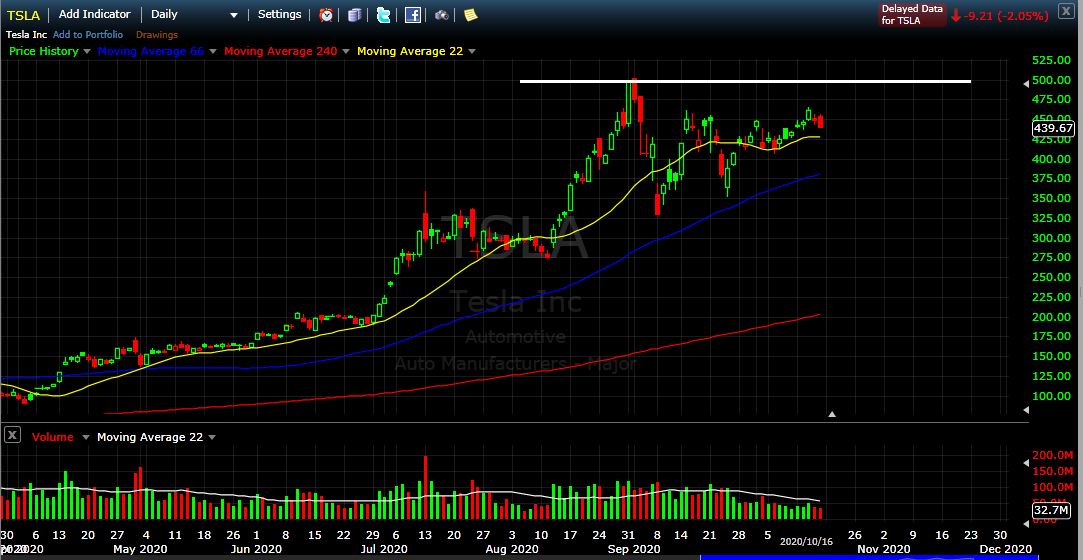Image resolution: width=1083 pixels, height=560 pixels.
Task: Click the 439.67 current price label
Action: [1053, 128]
